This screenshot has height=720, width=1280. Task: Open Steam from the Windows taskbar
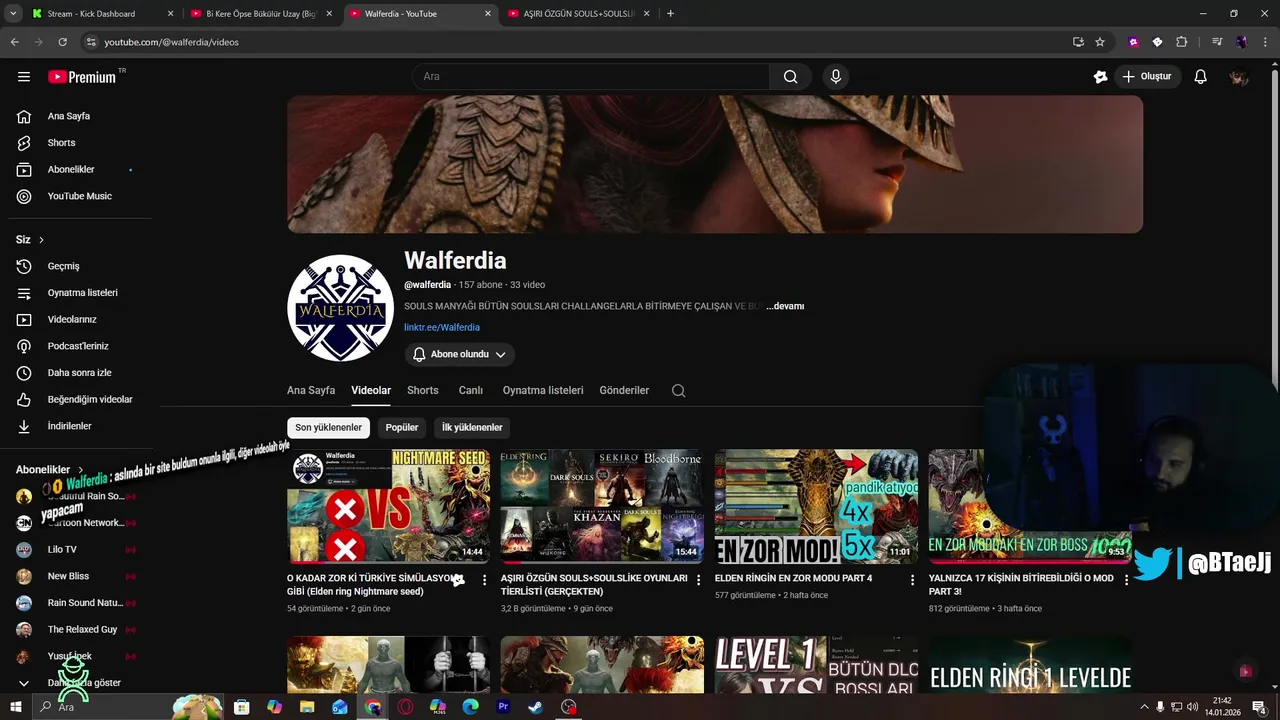tap(536, 707)
